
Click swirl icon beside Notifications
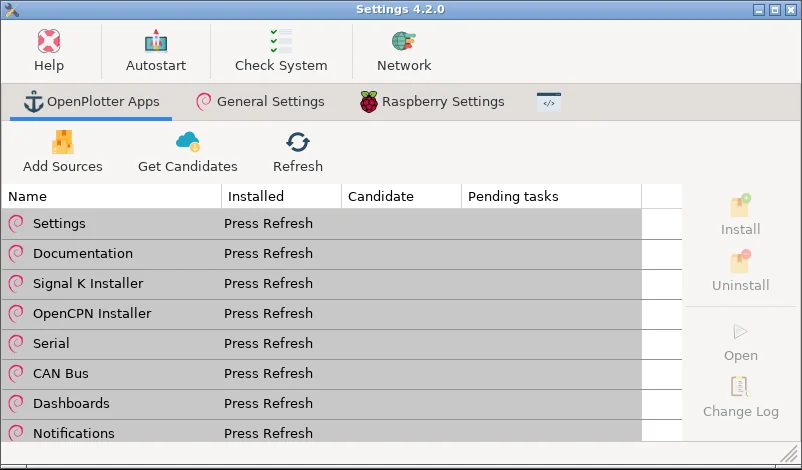tap(16, 433)
